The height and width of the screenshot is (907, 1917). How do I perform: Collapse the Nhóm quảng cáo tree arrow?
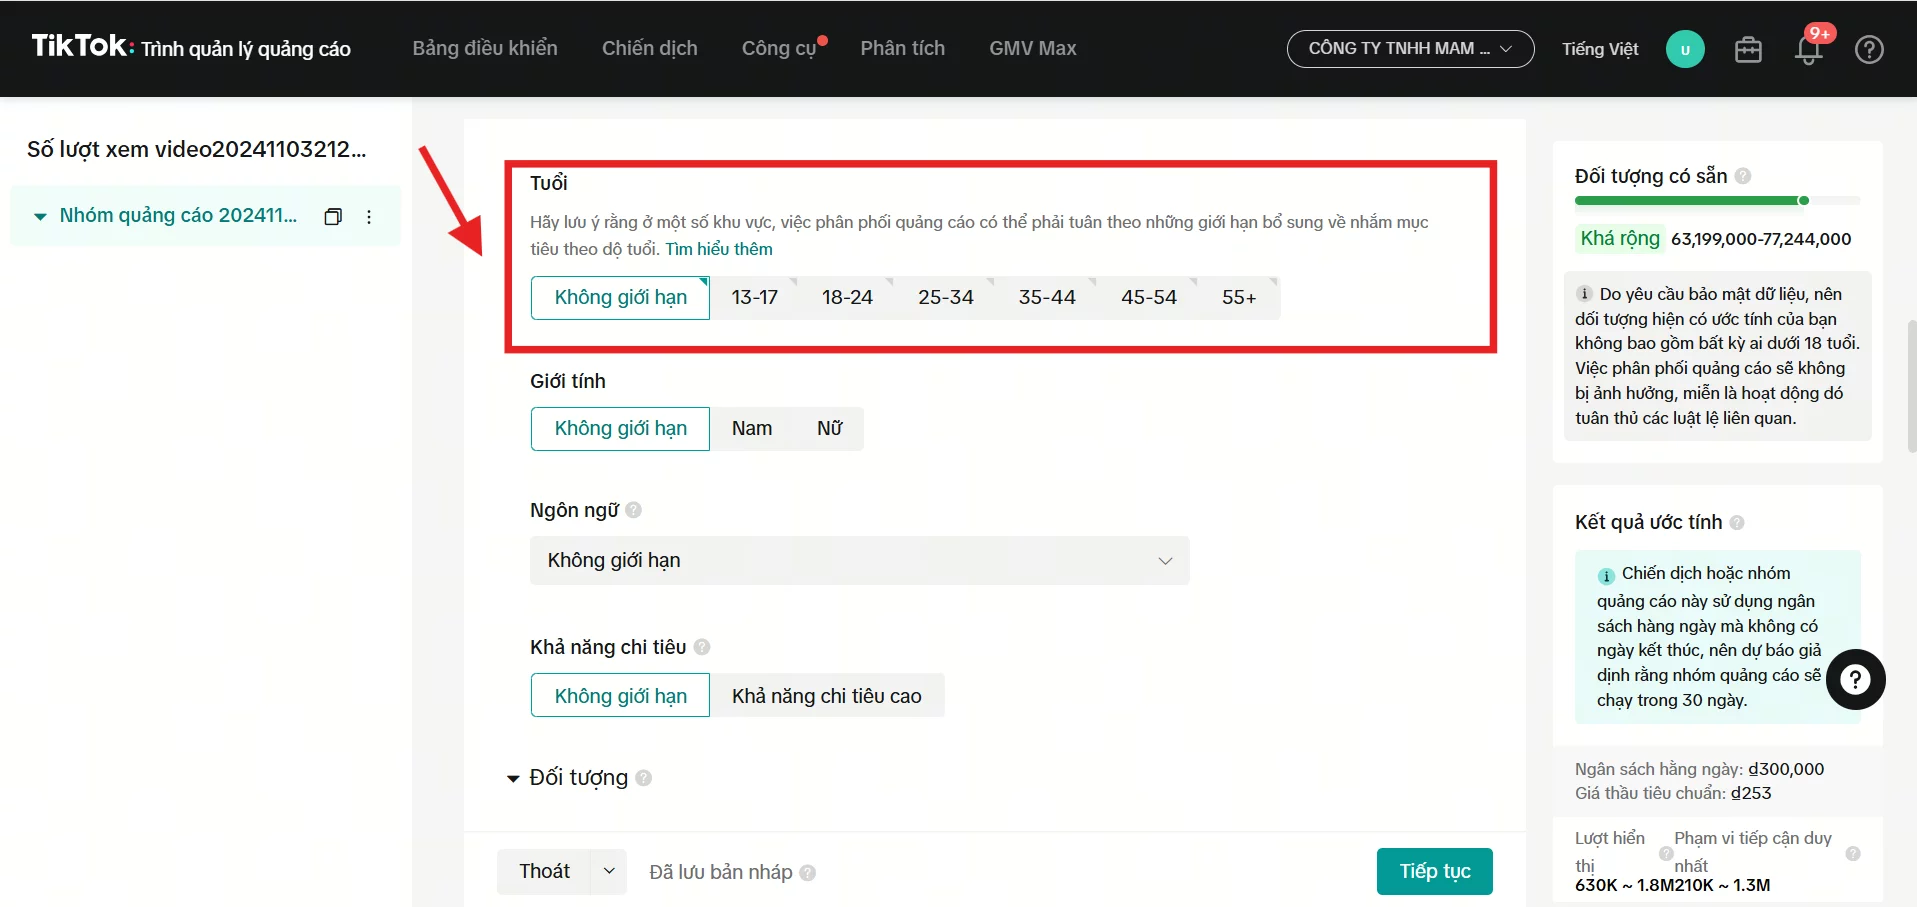tap(40, 216)
